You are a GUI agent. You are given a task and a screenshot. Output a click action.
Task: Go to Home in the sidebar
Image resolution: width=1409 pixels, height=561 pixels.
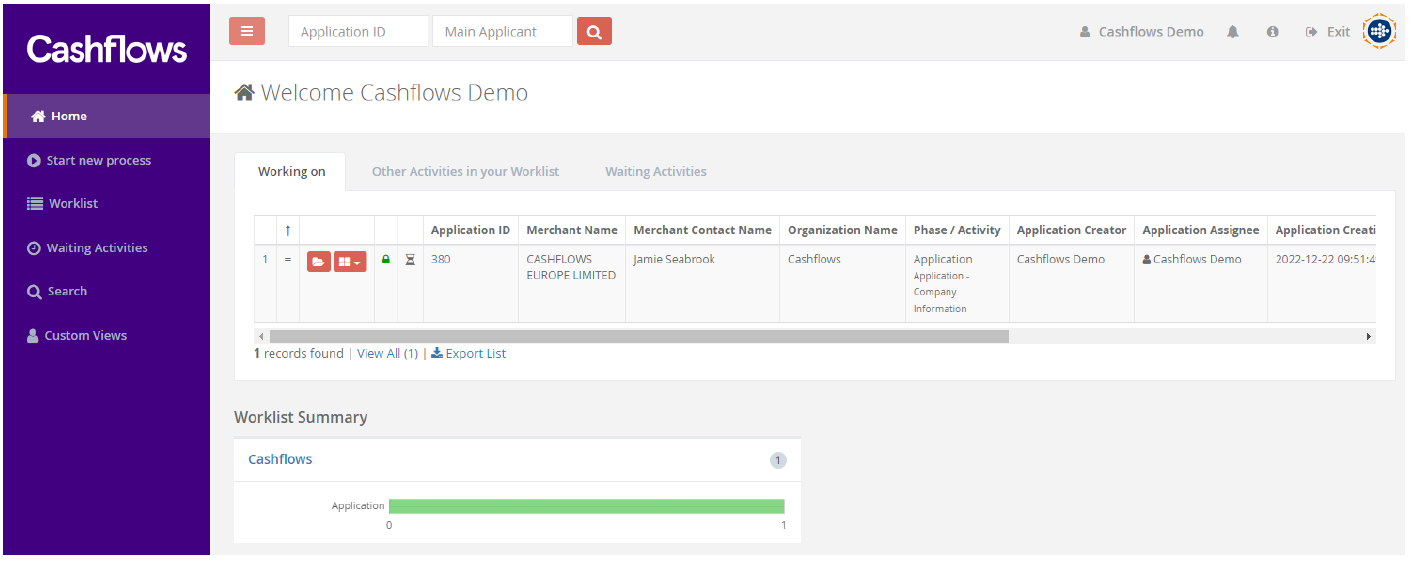click(x=107, y=116)
